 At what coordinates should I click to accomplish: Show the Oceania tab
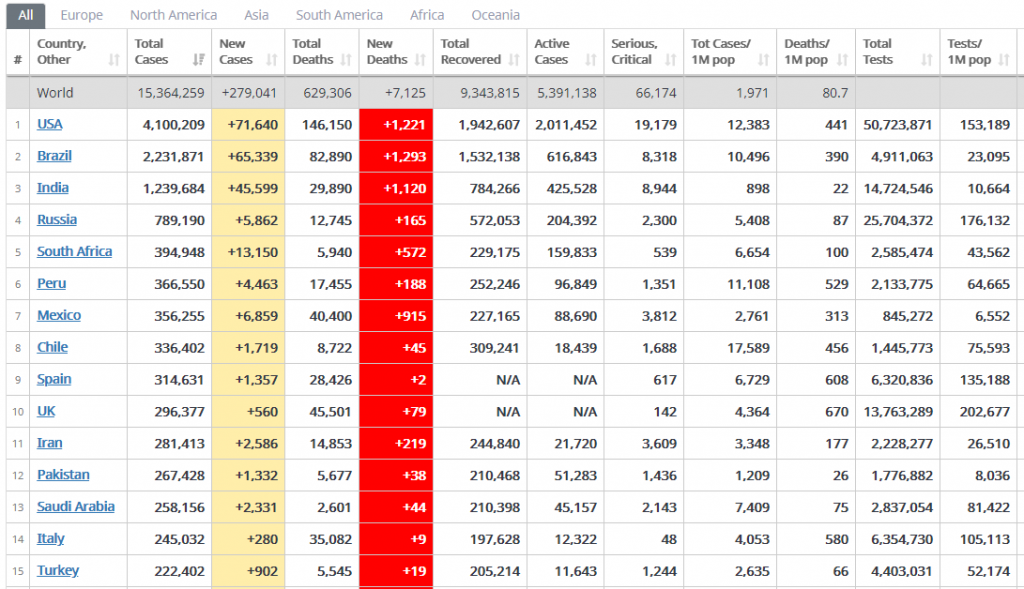click(x=495, y=15)
